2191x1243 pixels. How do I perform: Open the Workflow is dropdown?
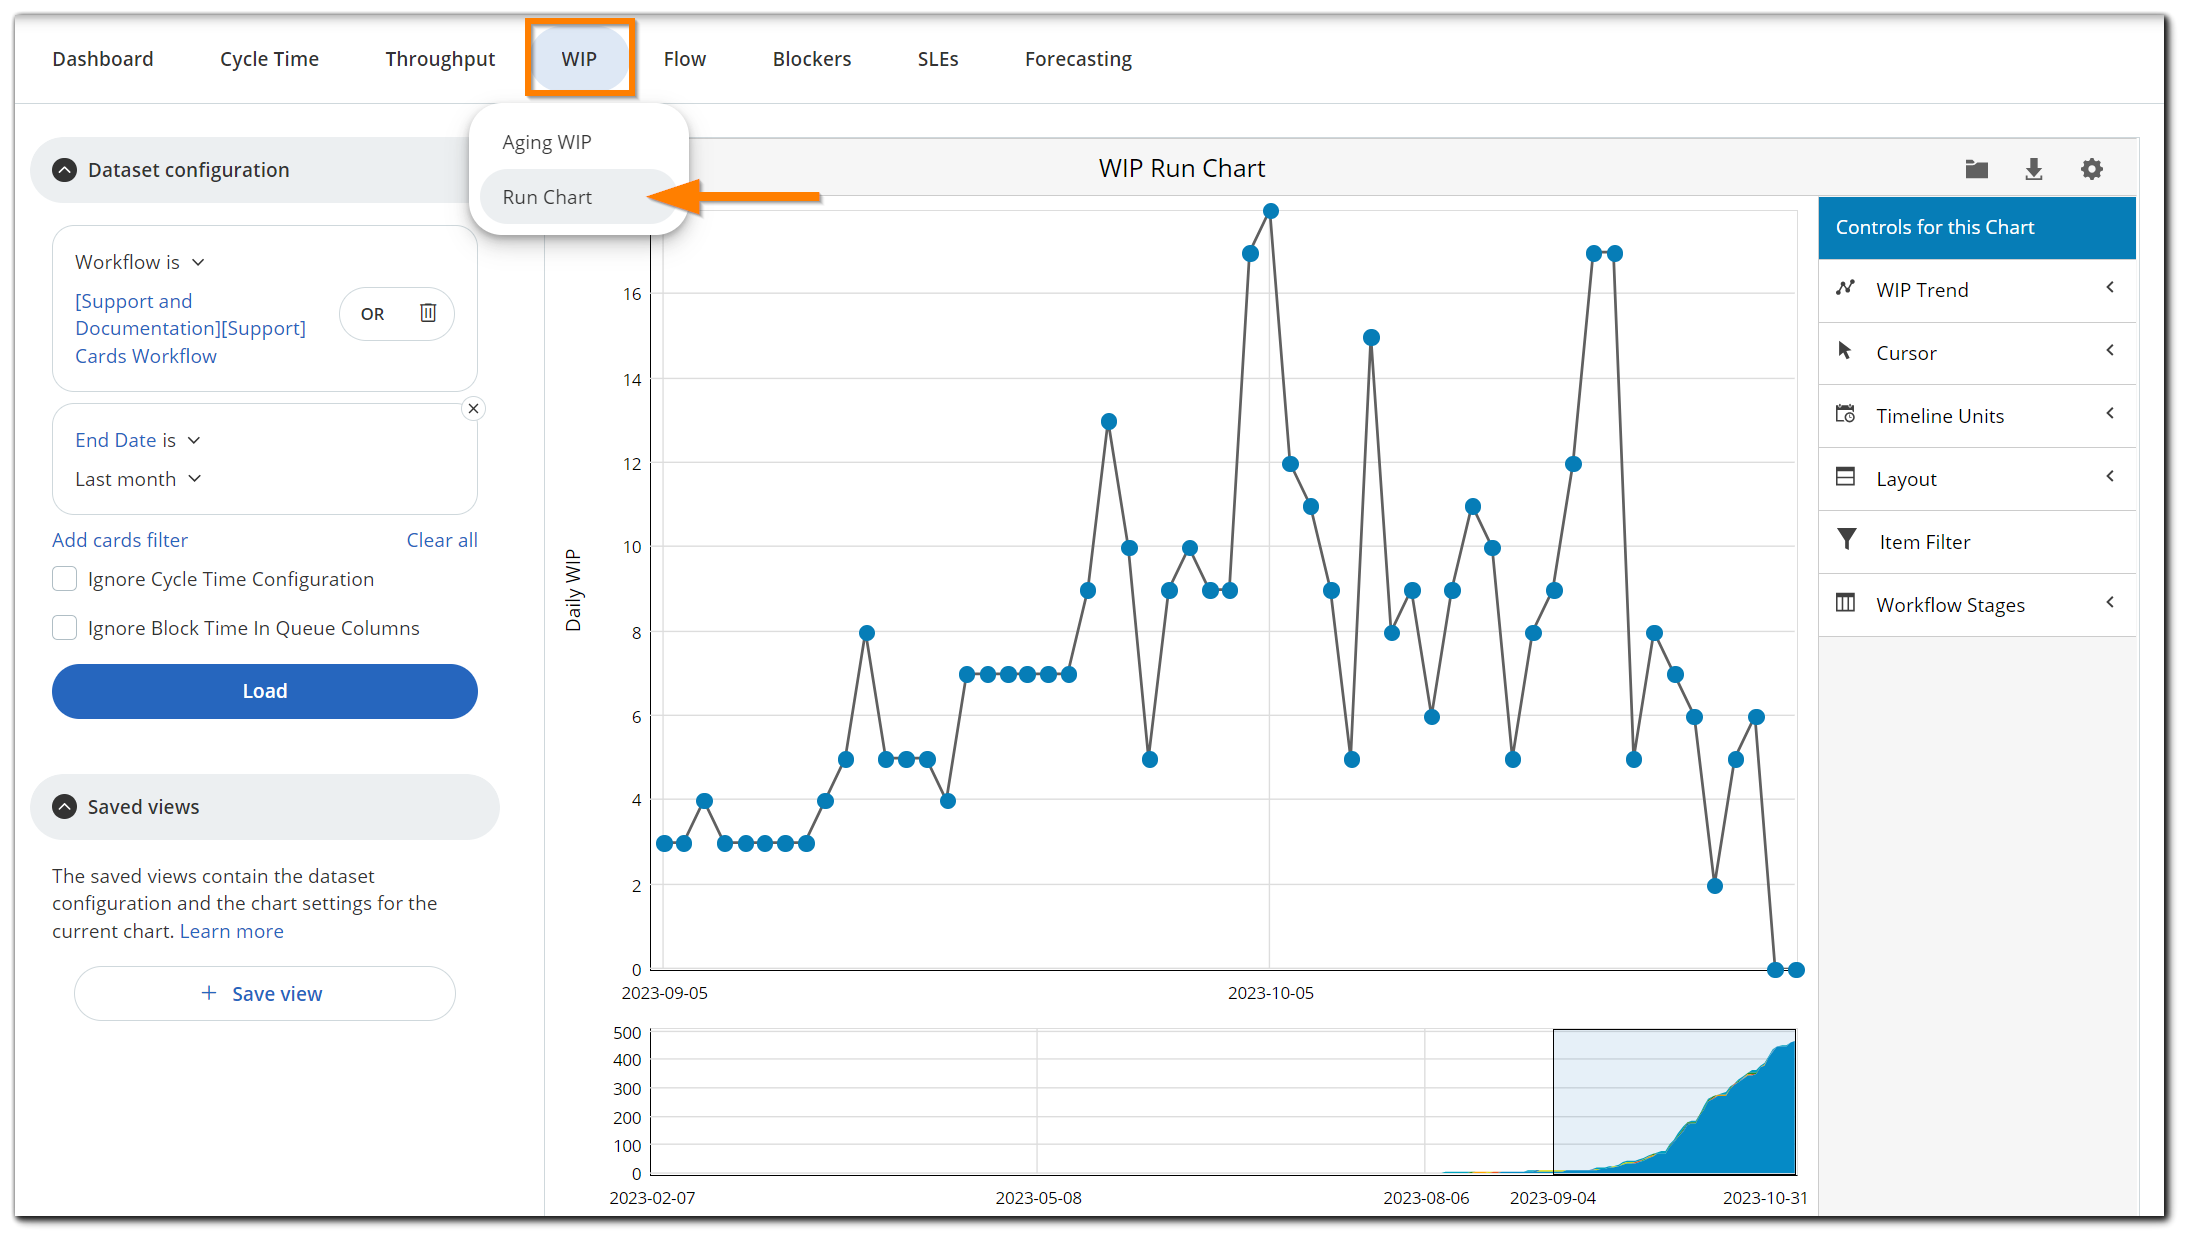pos(139,261)
